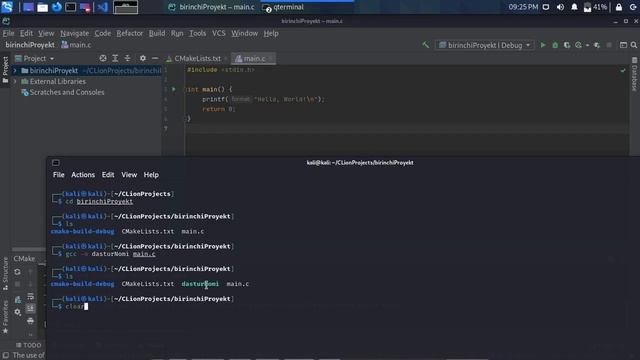Click the Collapse All icon in Project panel
Image resolution: width=640 pixels, height=360 pixels.
click(x=127, y=58)
